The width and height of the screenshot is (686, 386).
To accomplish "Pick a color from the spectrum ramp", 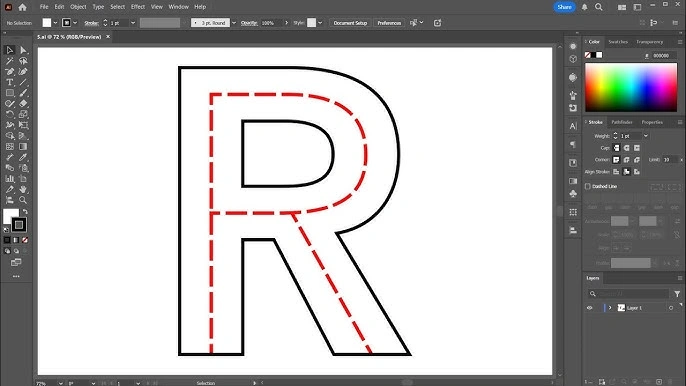I will (x=631, y=87).
